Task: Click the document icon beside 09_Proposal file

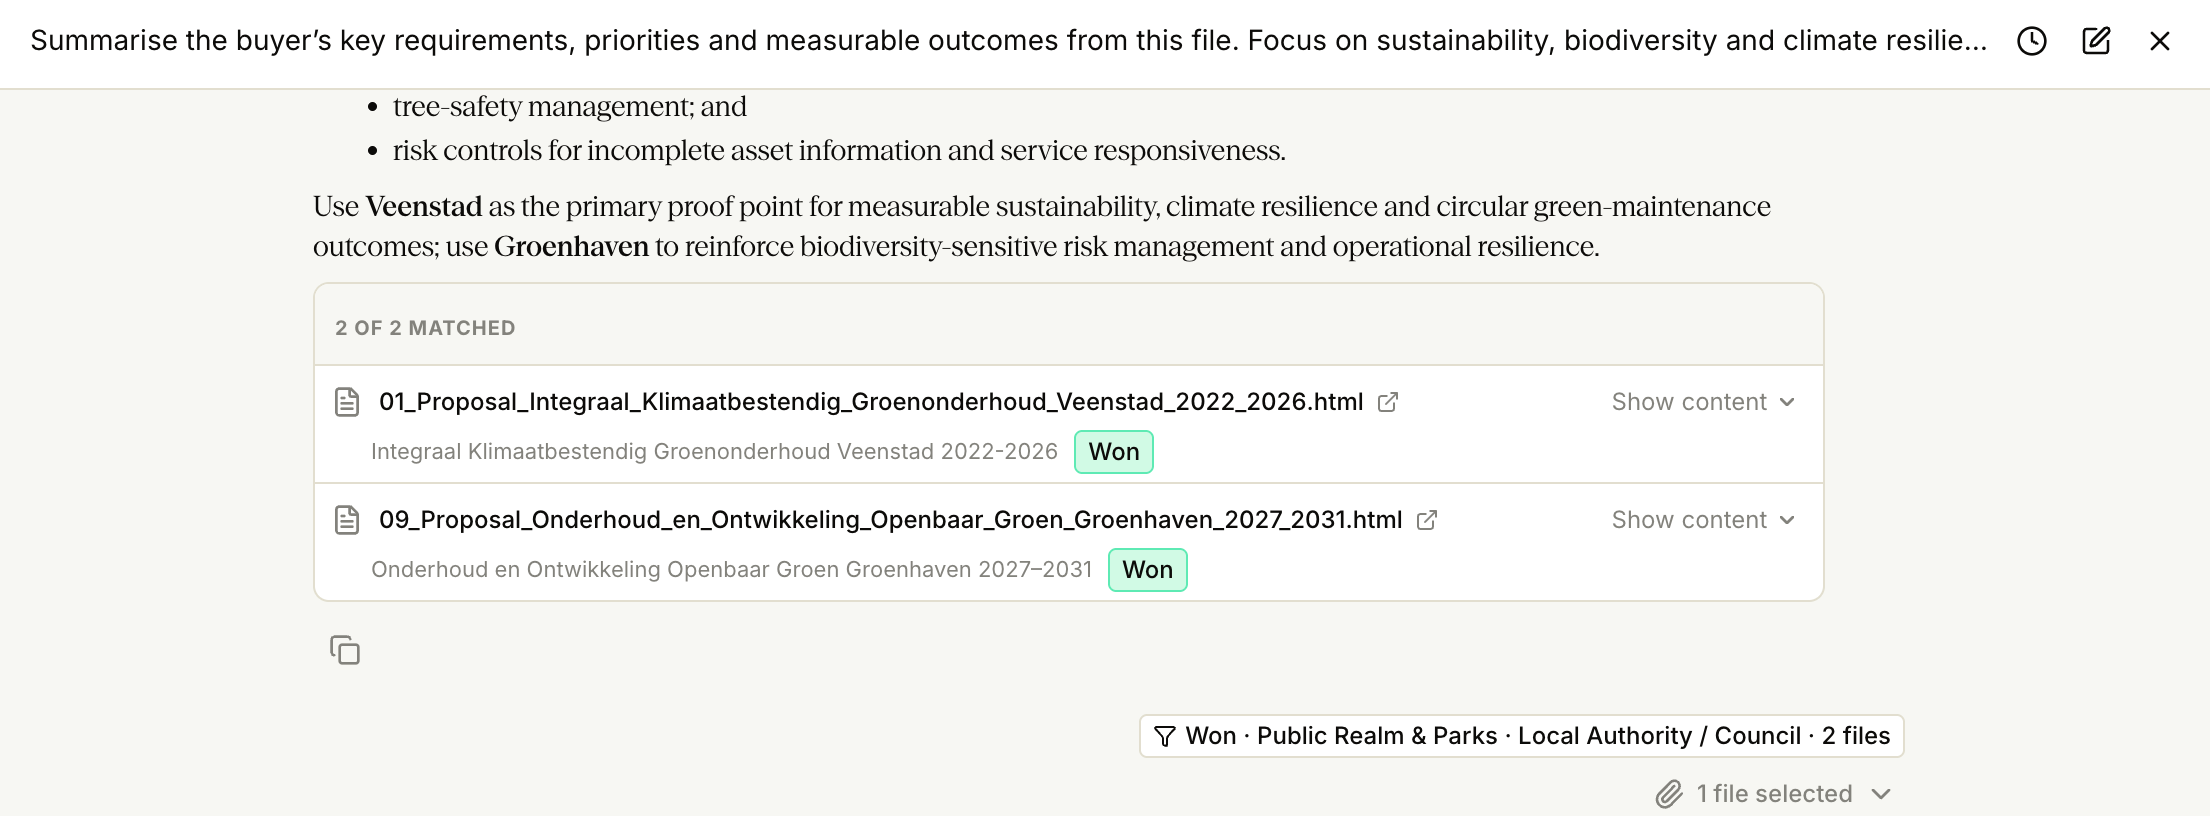Action: pos(347,520)
